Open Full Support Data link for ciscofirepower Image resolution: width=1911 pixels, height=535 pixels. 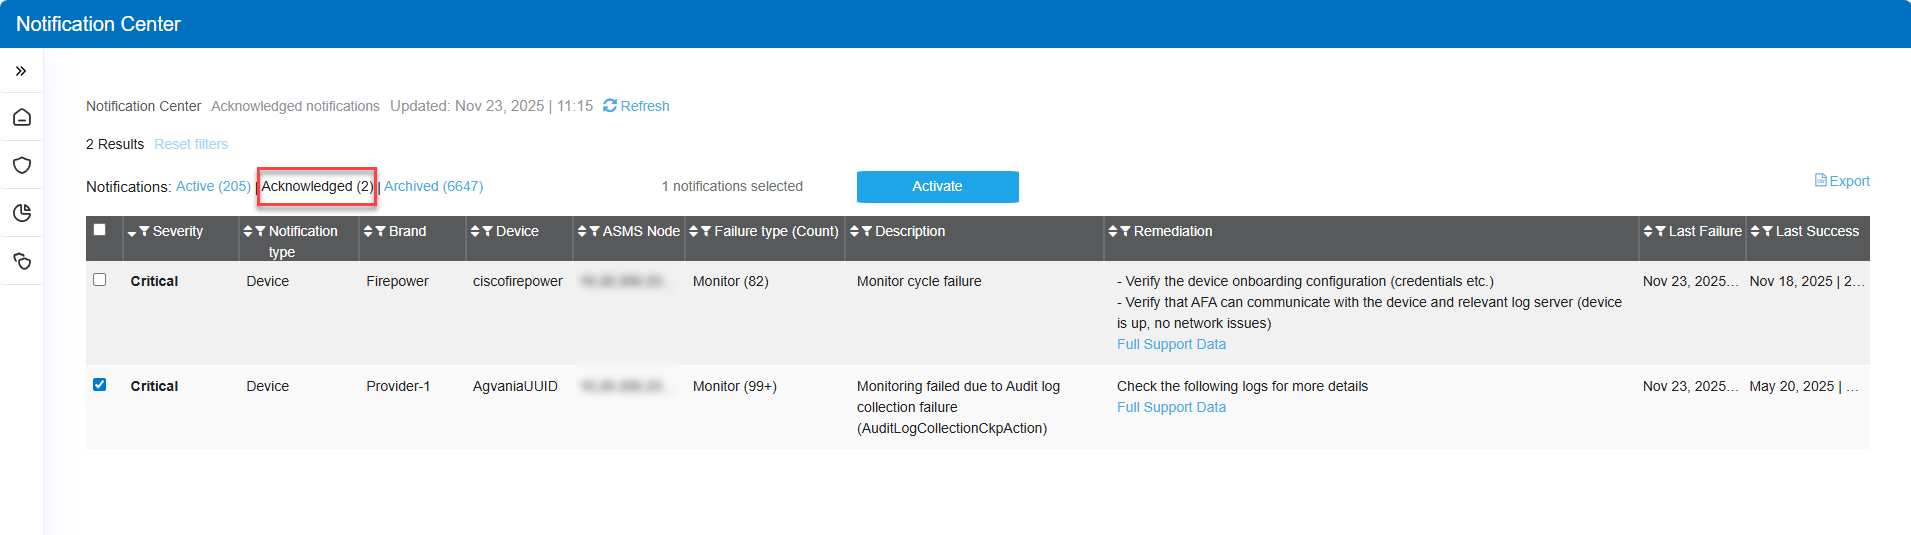[x=1171, y=344]
